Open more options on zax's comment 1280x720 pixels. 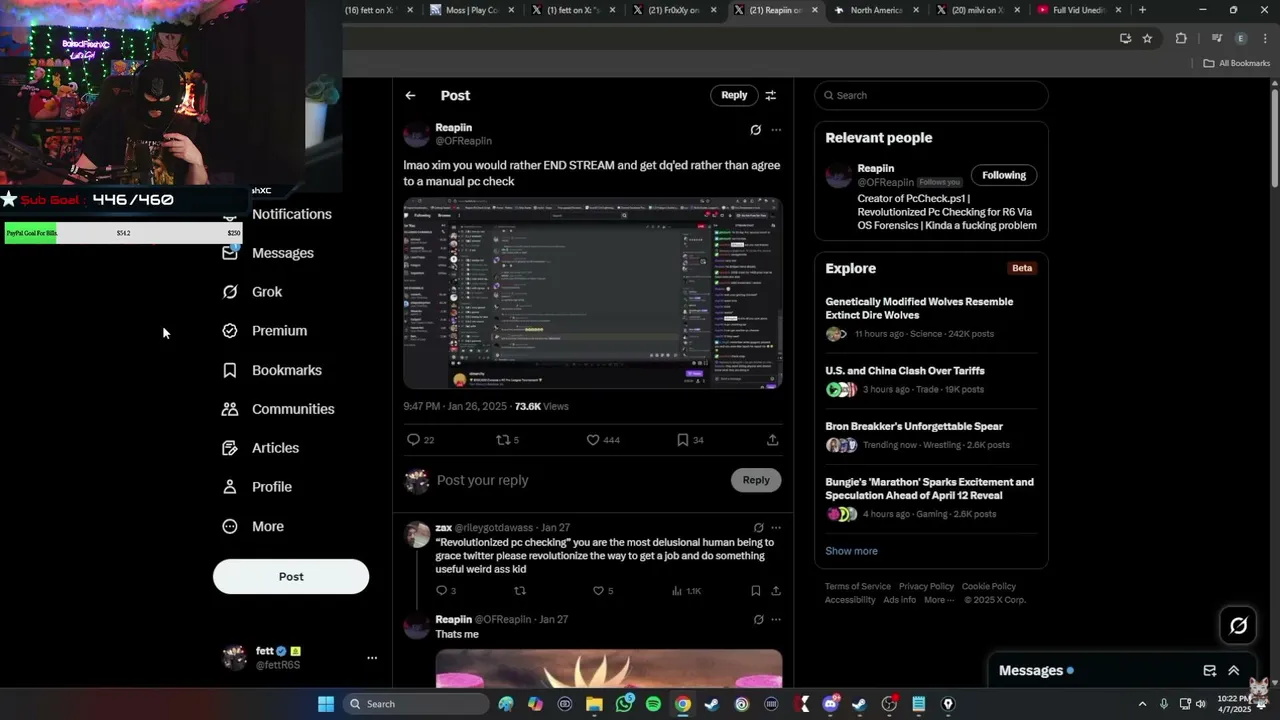(776, 528)
